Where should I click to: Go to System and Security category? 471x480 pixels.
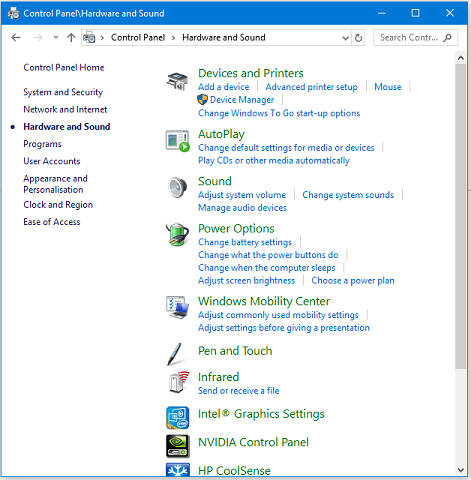coord(63,92)
